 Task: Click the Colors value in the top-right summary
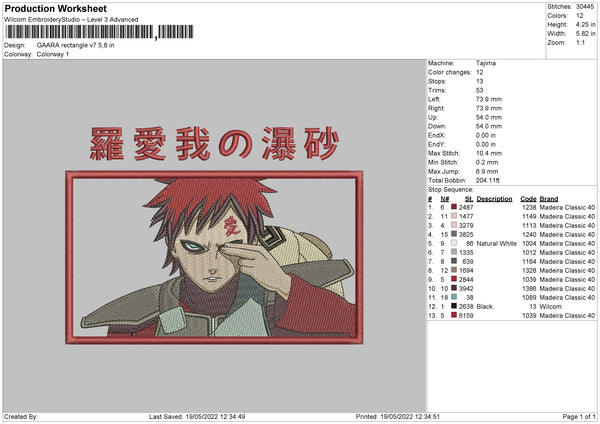[x=580, y=16]
